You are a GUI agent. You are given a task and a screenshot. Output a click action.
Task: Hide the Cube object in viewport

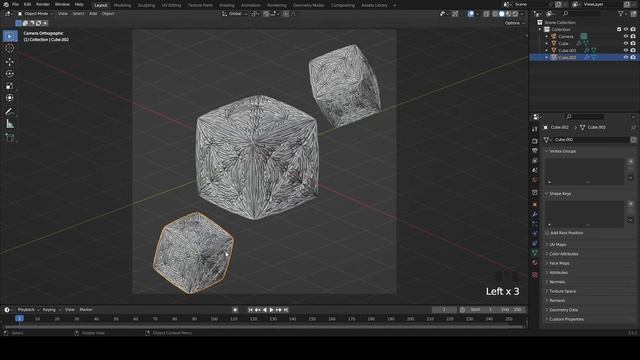626,43
